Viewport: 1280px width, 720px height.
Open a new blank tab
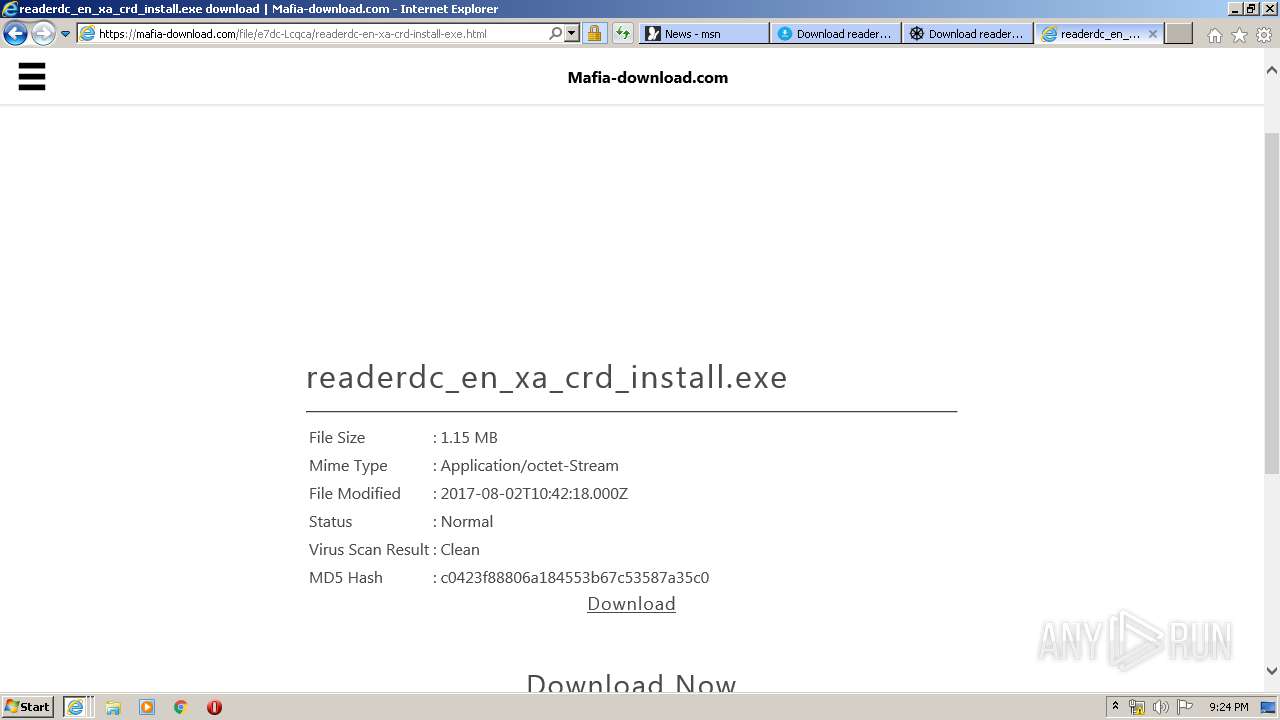[1179, 33]
